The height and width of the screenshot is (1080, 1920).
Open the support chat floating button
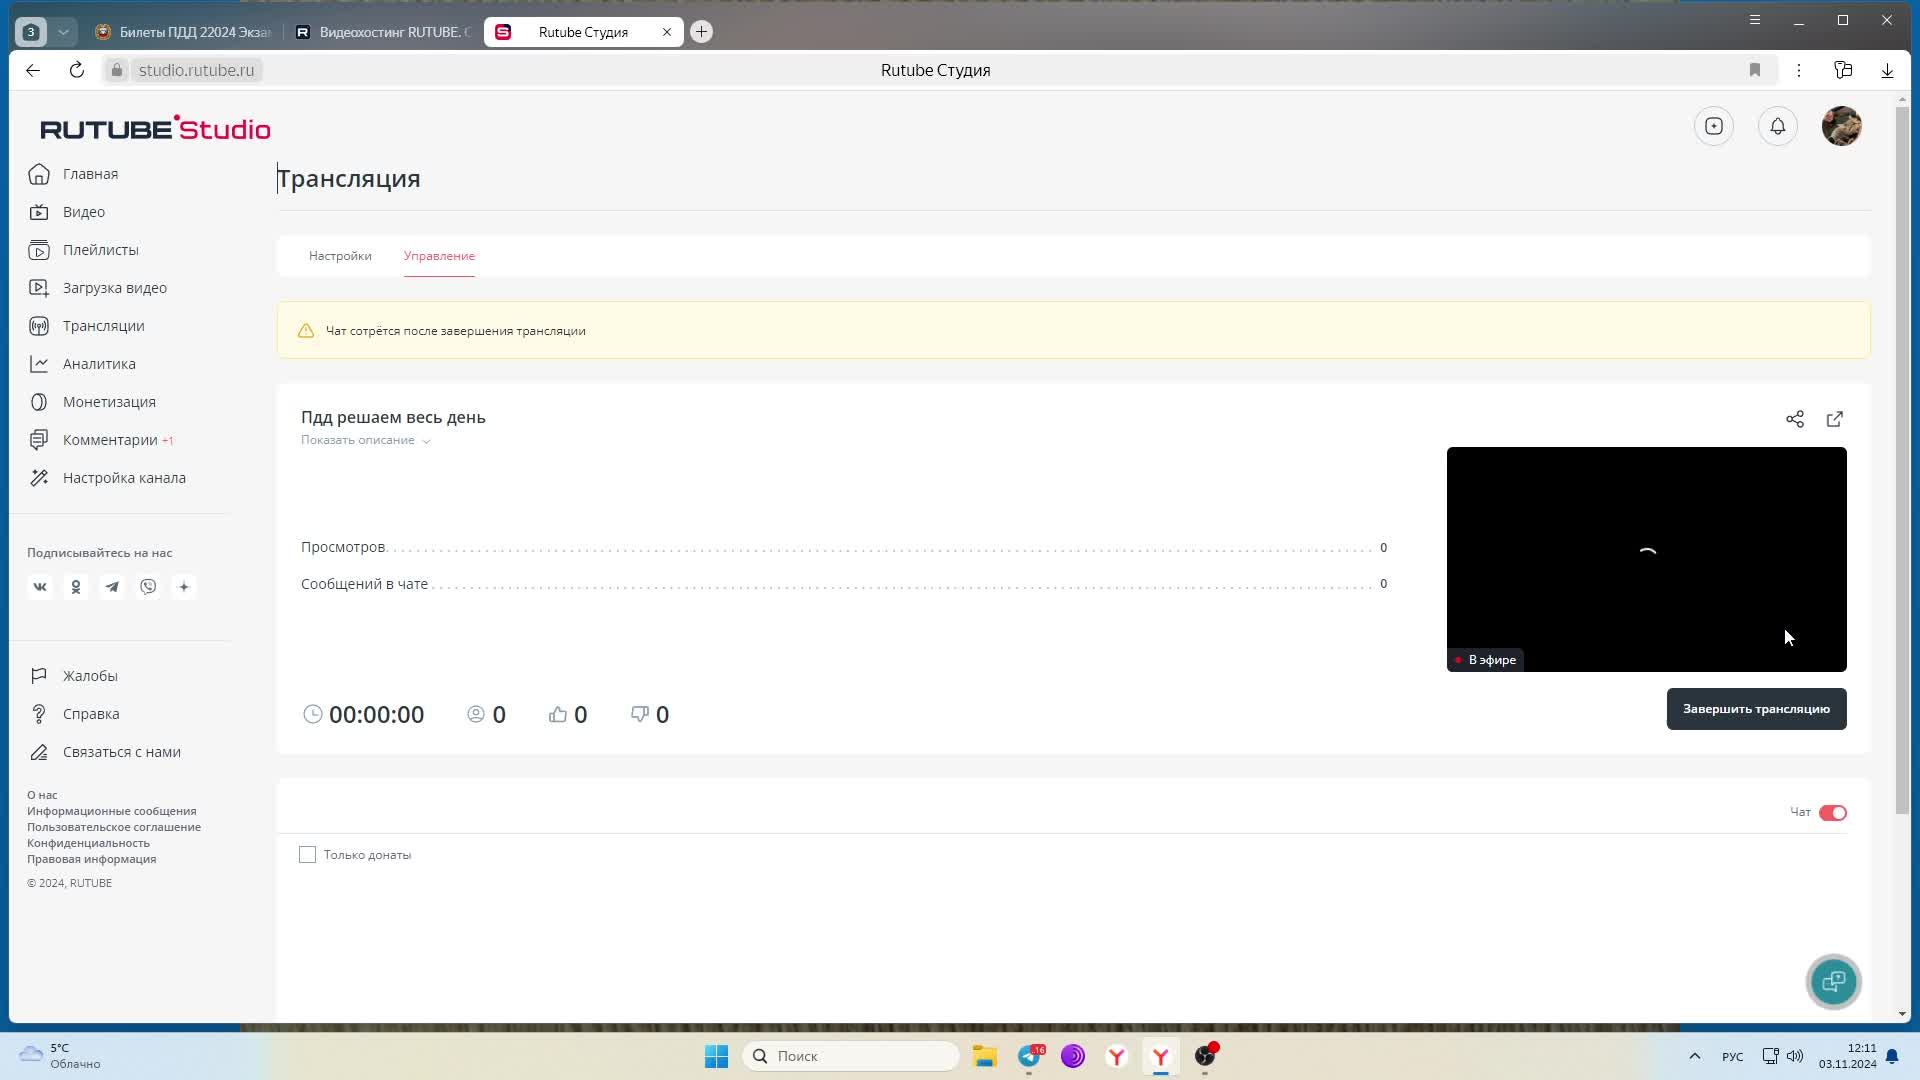(1834, 982)
